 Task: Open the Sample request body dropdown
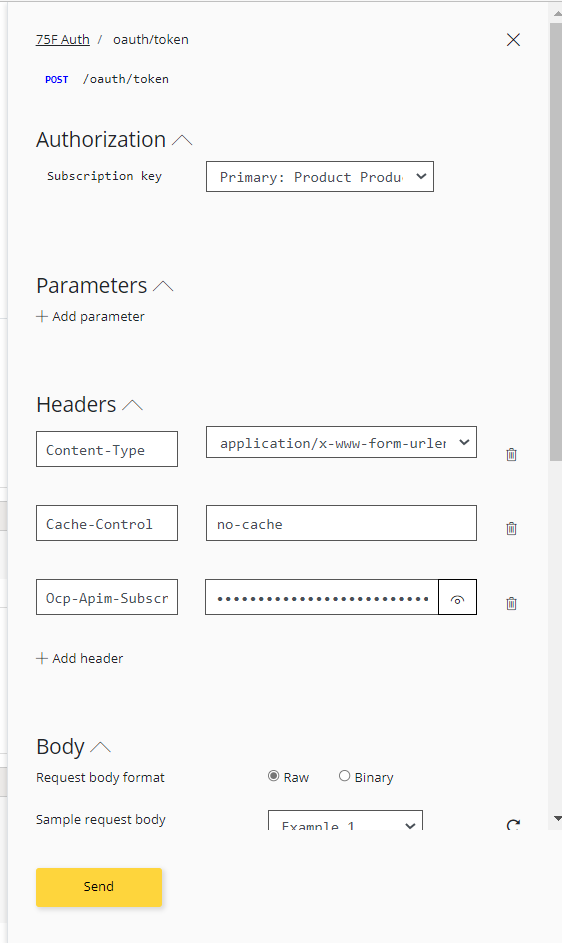345,822
